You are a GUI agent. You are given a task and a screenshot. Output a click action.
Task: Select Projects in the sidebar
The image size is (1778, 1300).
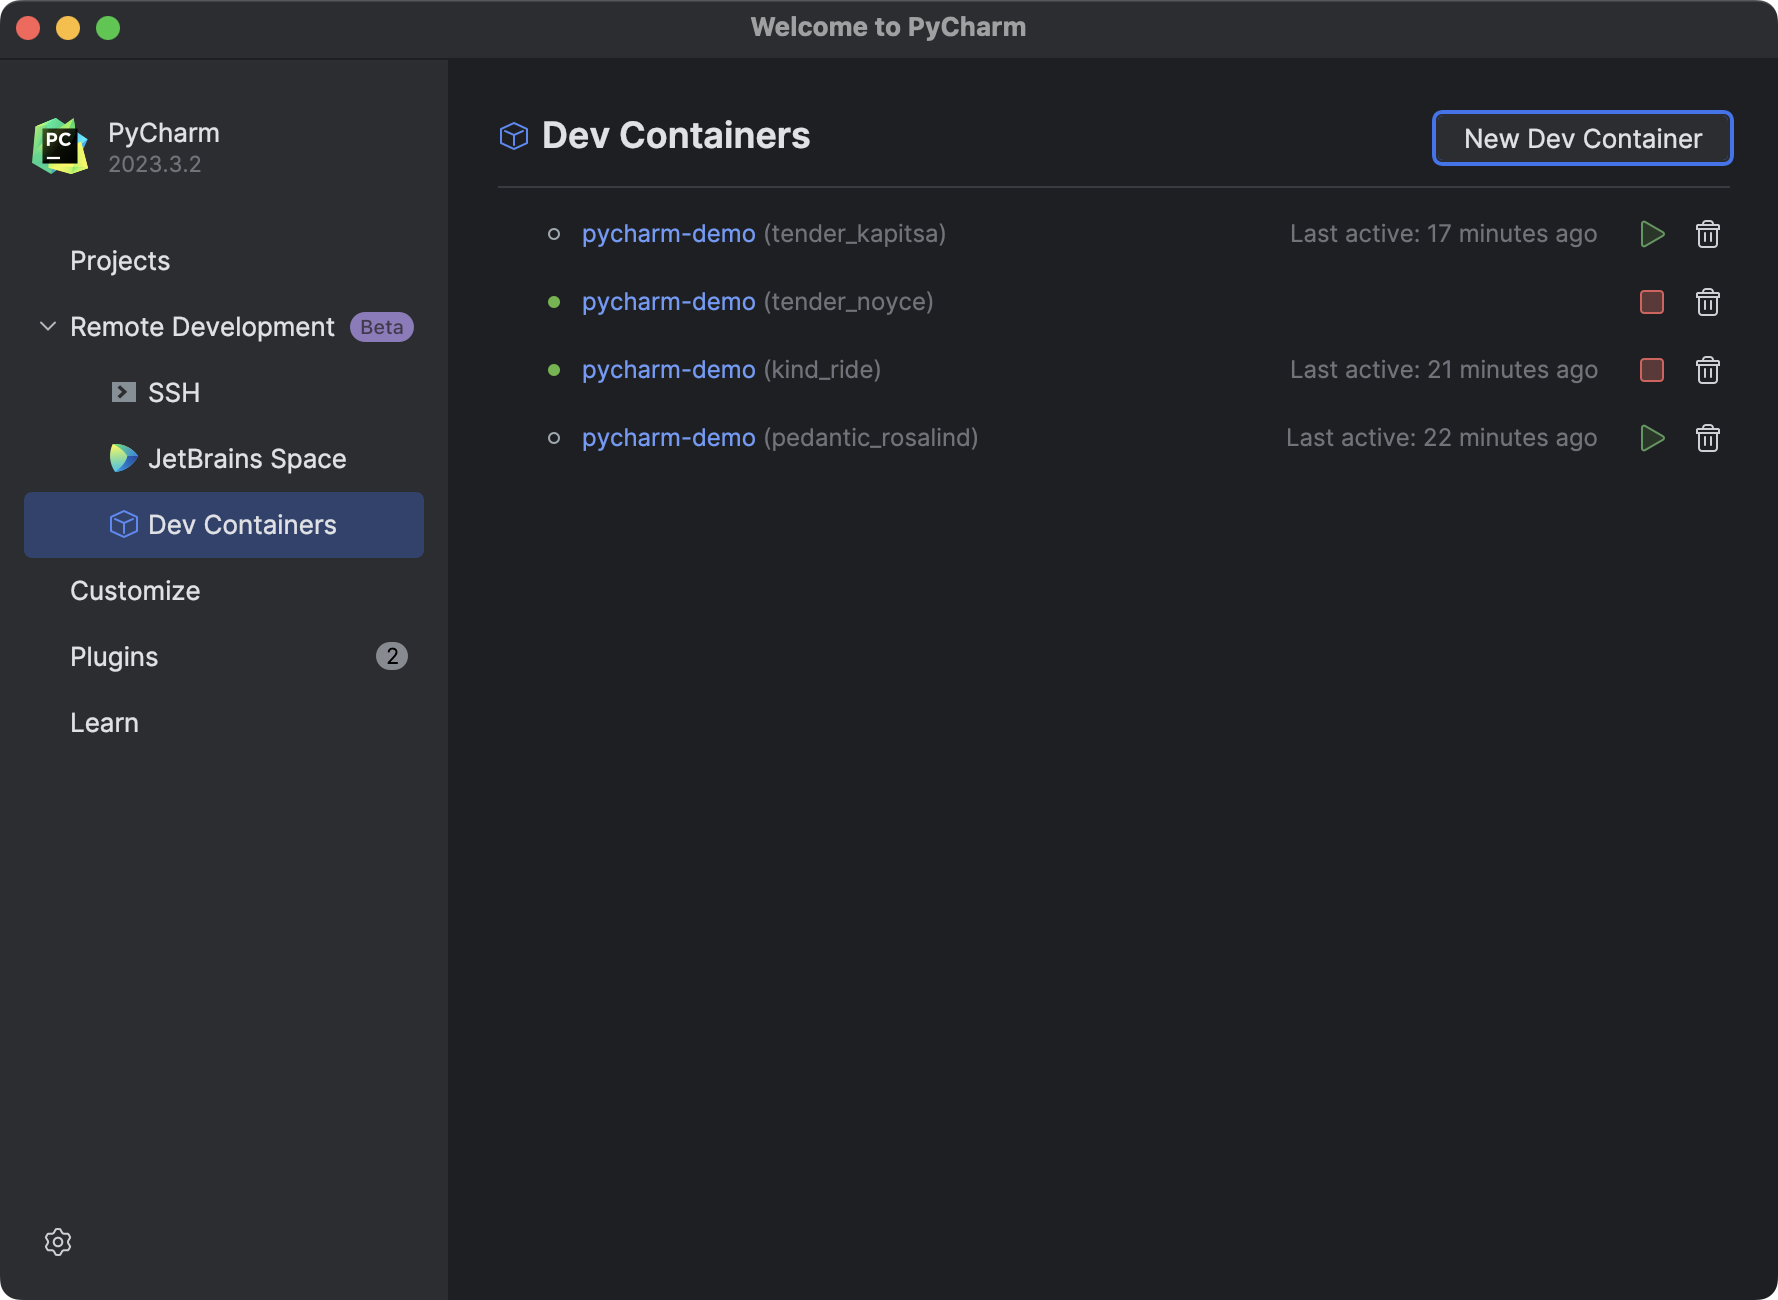pyautogui.click(x=119, y=260)
